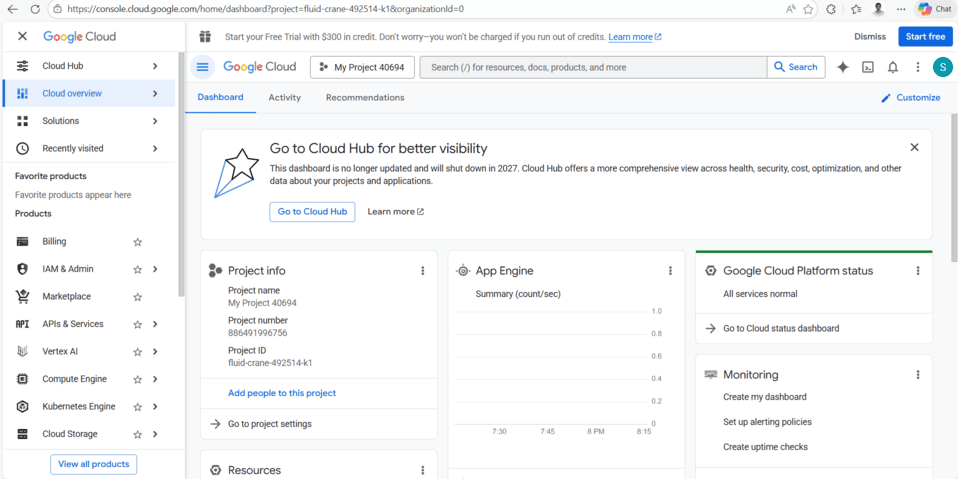Click Add people to this project link

282,393
